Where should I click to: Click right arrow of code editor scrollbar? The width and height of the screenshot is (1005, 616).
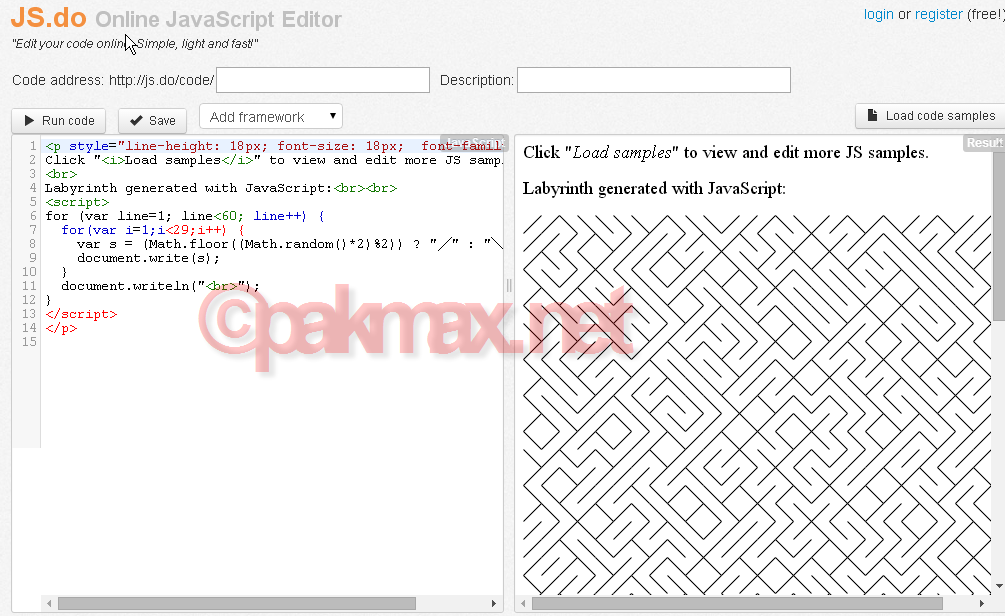(x=494, y=604)
